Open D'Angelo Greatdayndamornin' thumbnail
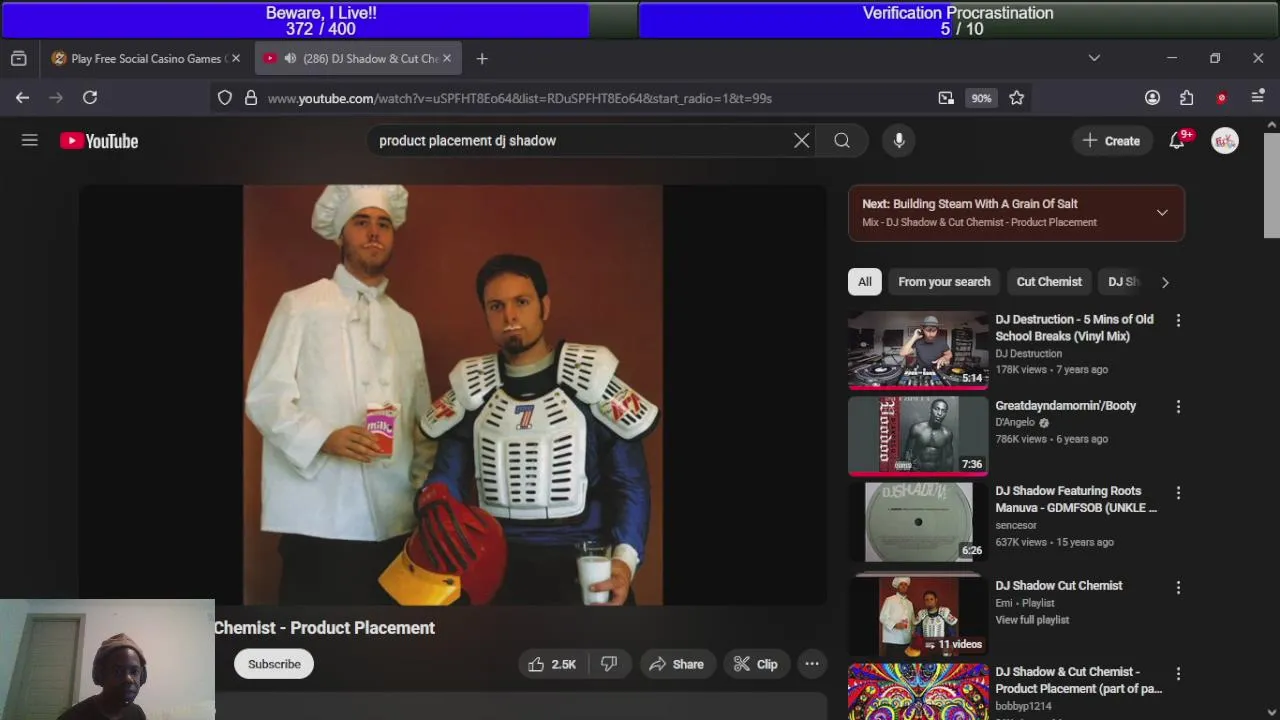Screen dimensions: 1280x720 click(x=918, y=436)
